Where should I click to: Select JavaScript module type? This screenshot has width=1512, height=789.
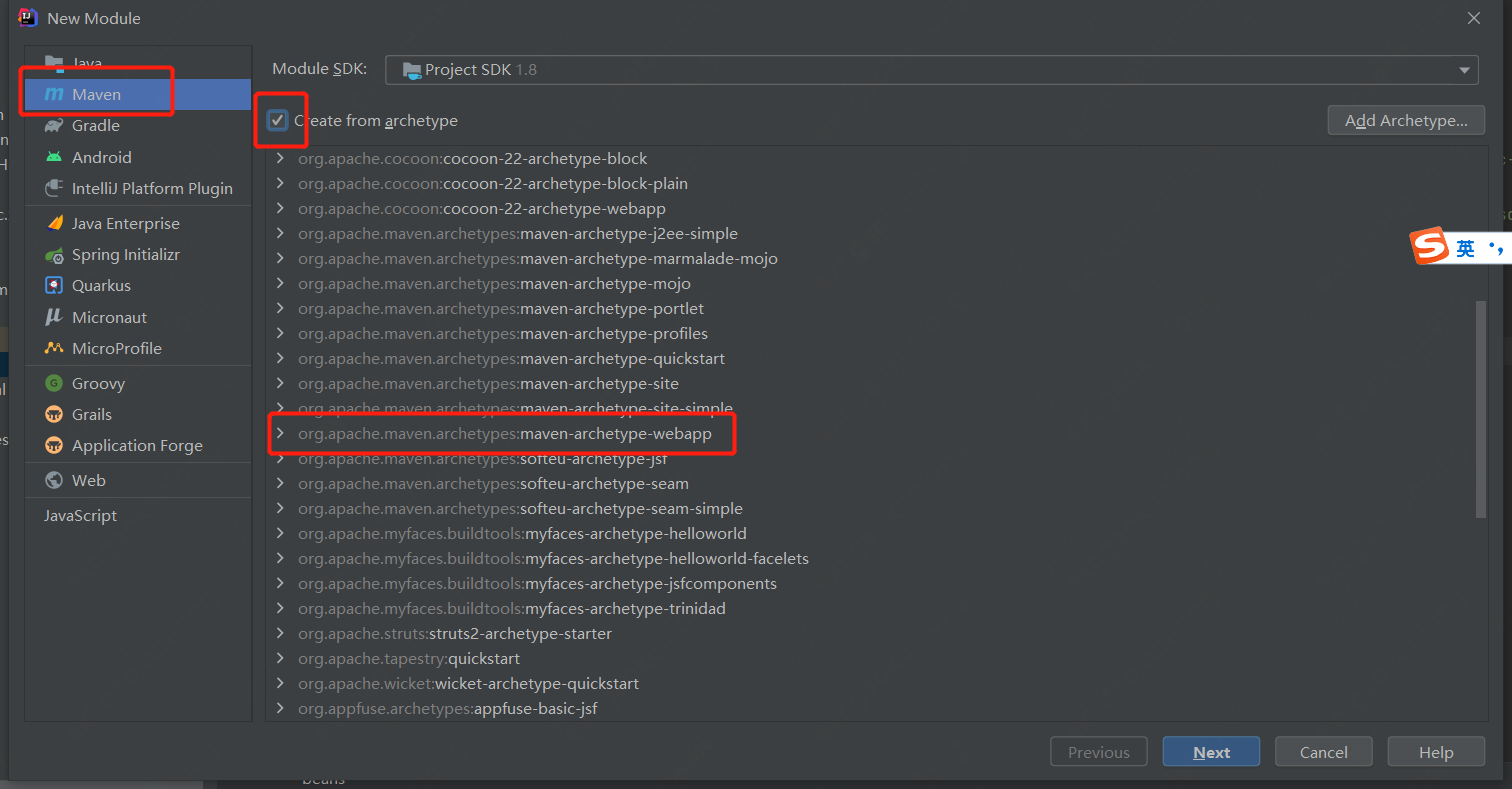(138, 516)
